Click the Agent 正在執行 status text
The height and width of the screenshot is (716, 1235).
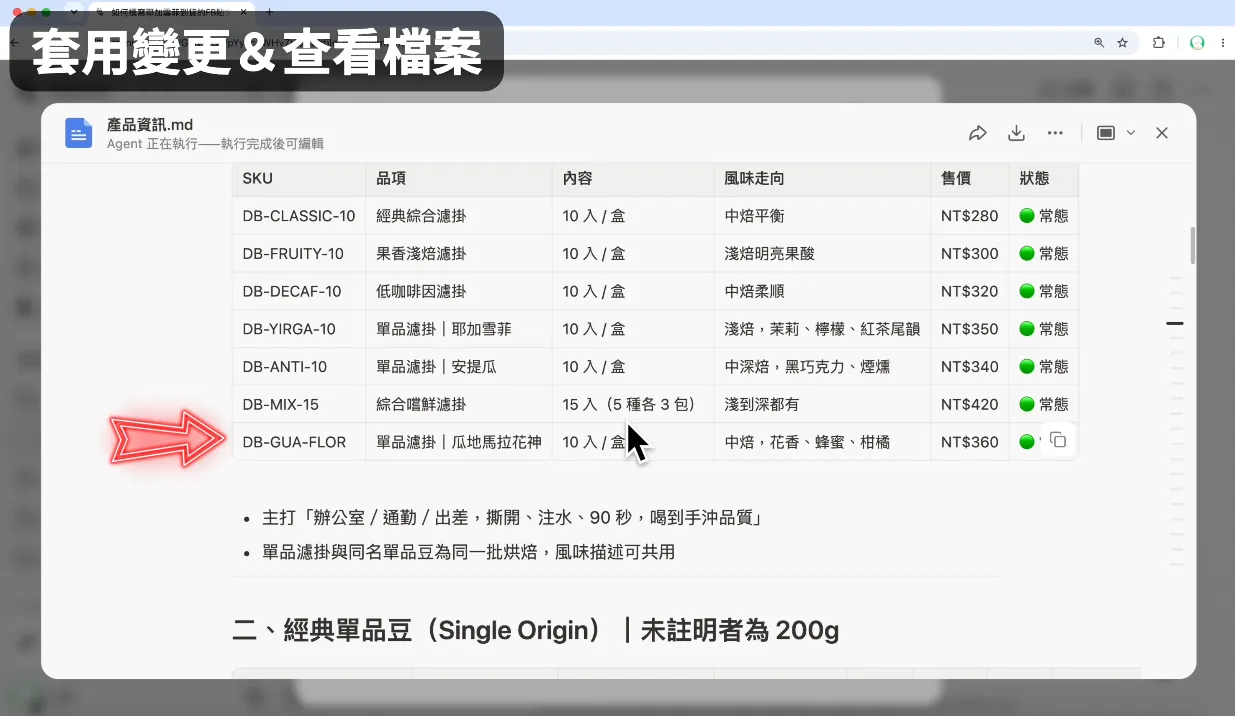tap(215, 144)
